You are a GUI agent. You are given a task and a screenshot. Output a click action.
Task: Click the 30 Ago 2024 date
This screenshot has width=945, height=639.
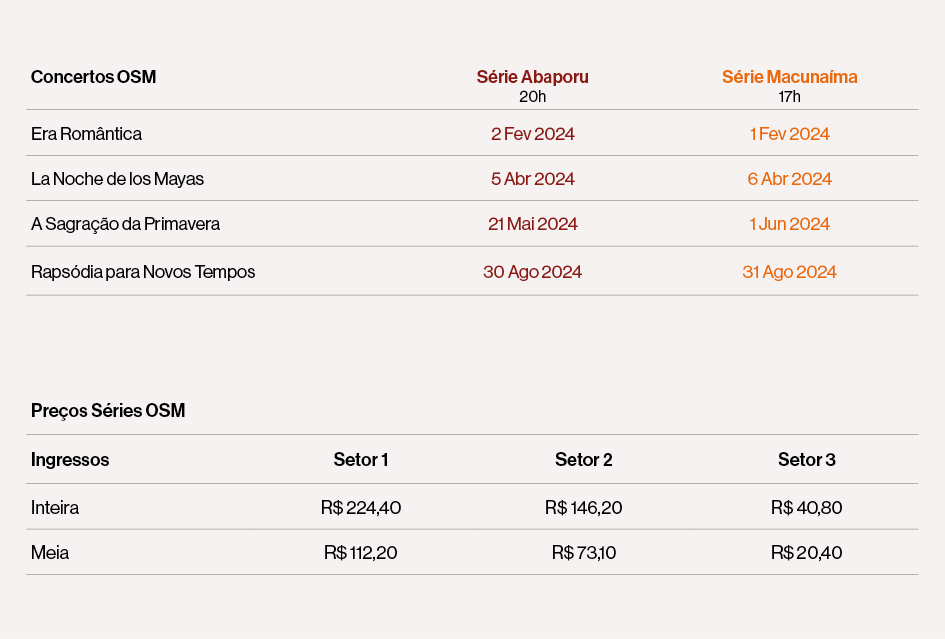532,272
